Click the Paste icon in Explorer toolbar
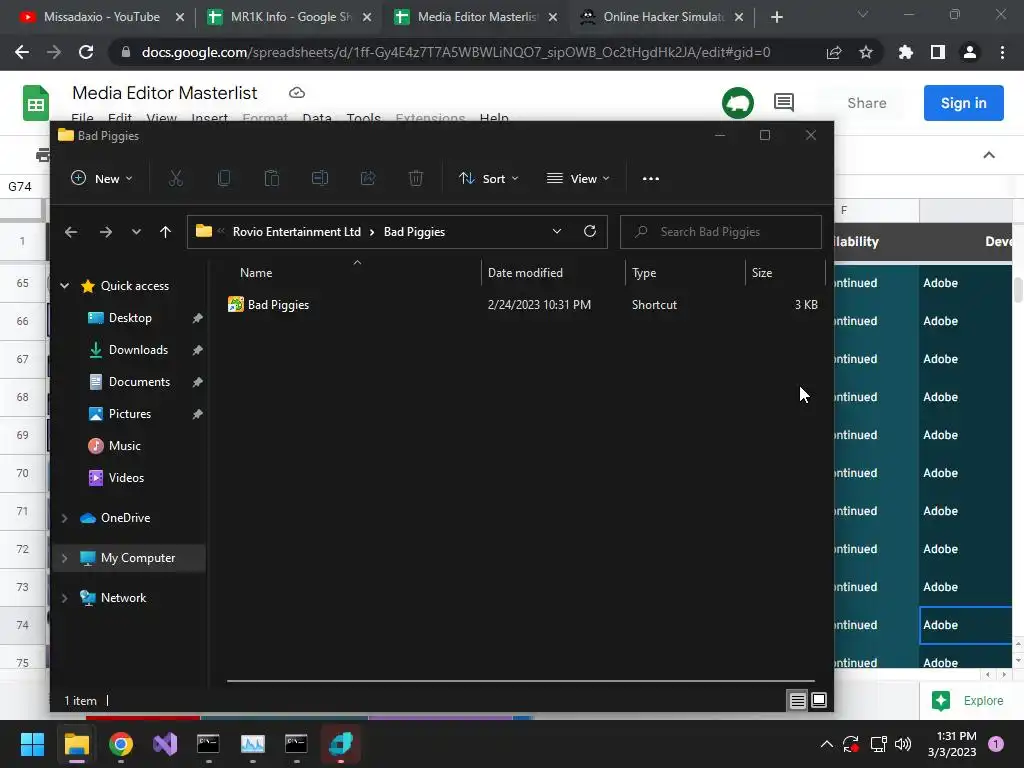Viewport: 1024px width, 768px height. pos(272,178)
